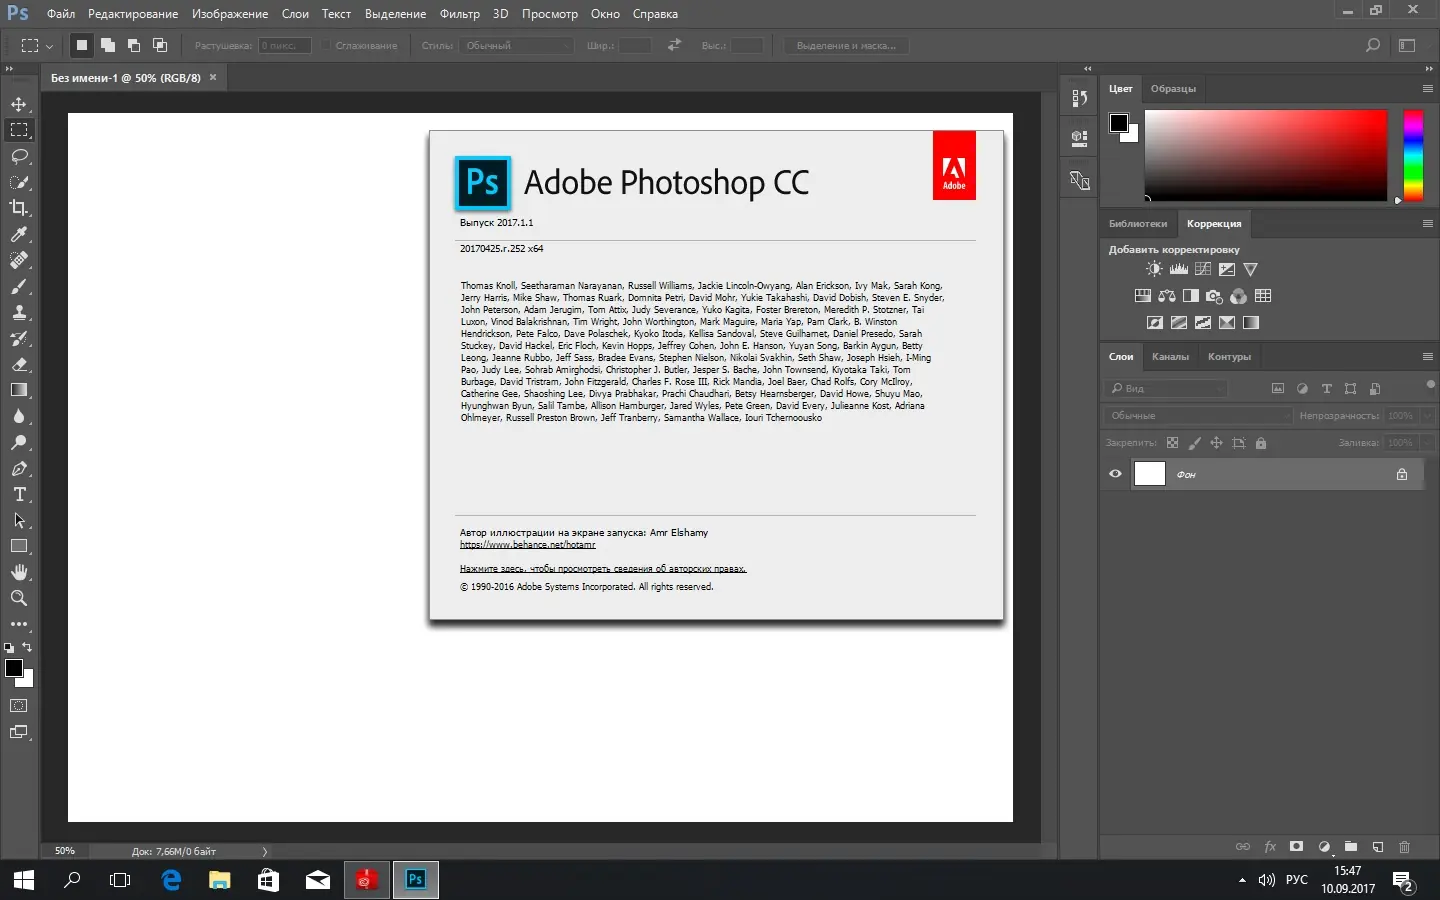The height and width of the screenshot is (900, 1440).
Task: Enable Intersect with selection mode
Action: 160,45
